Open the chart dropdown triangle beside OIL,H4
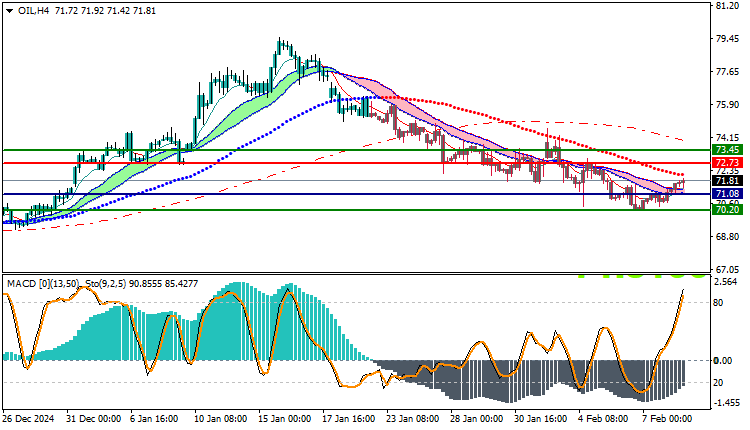750x430 pixels. pyautogui.click(x=10, y=11)
